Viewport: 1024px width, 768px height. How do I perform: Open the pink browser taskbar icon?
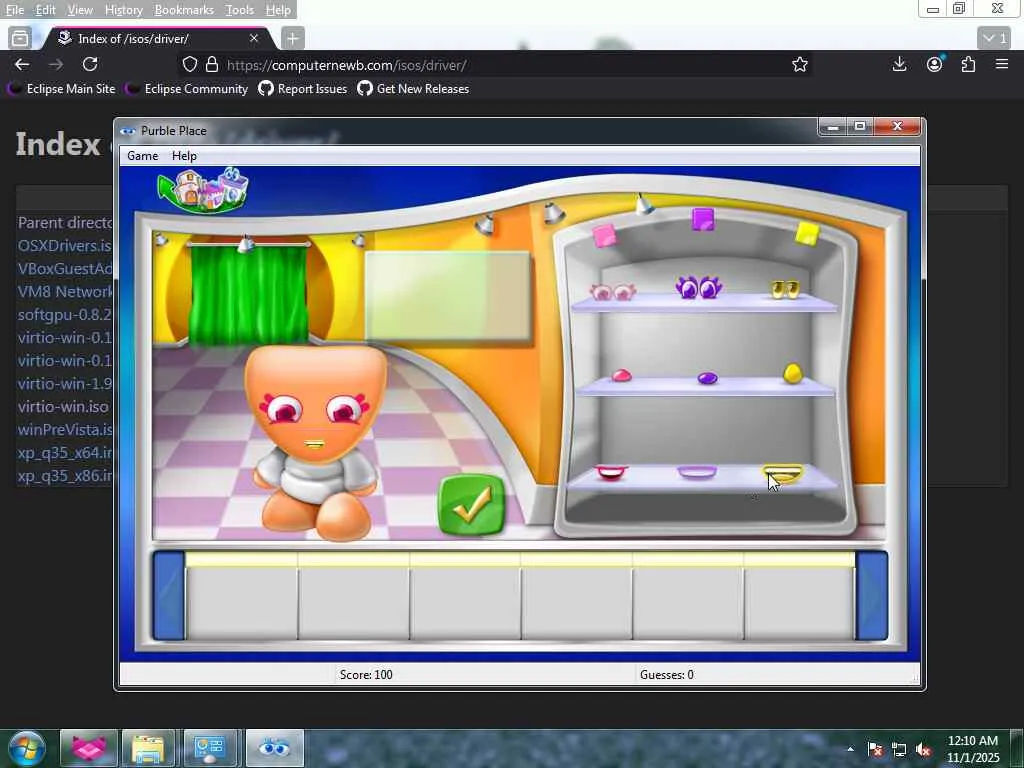[88, 748]
